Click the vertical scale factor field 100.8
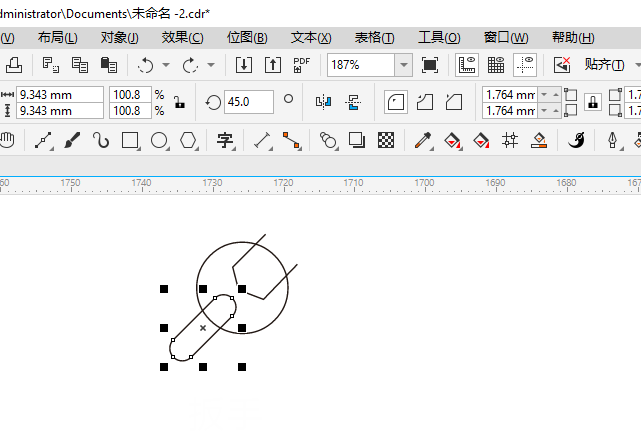The image size is (641, 437). point(130,111)
